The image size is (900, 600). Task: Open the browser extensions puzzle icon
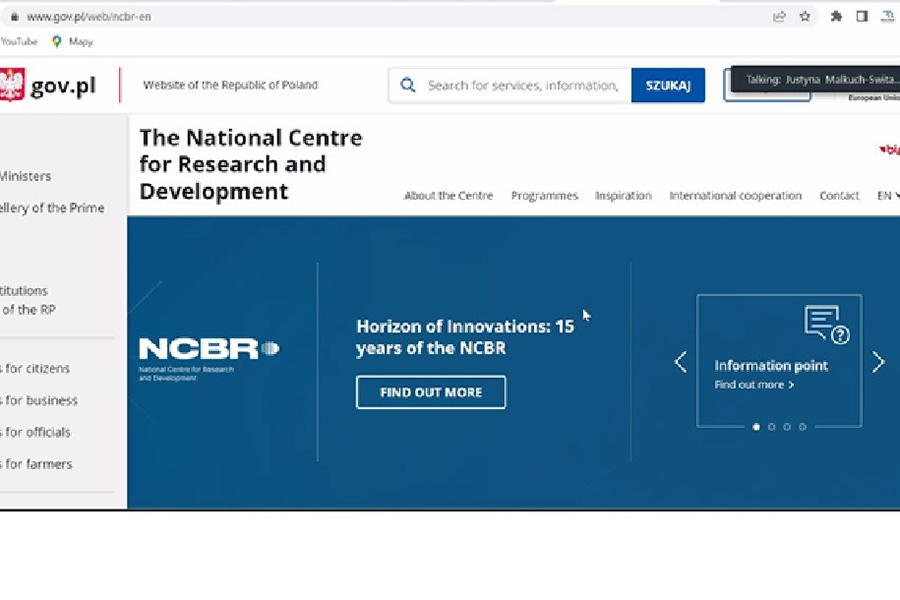click(x=836, y=17)
